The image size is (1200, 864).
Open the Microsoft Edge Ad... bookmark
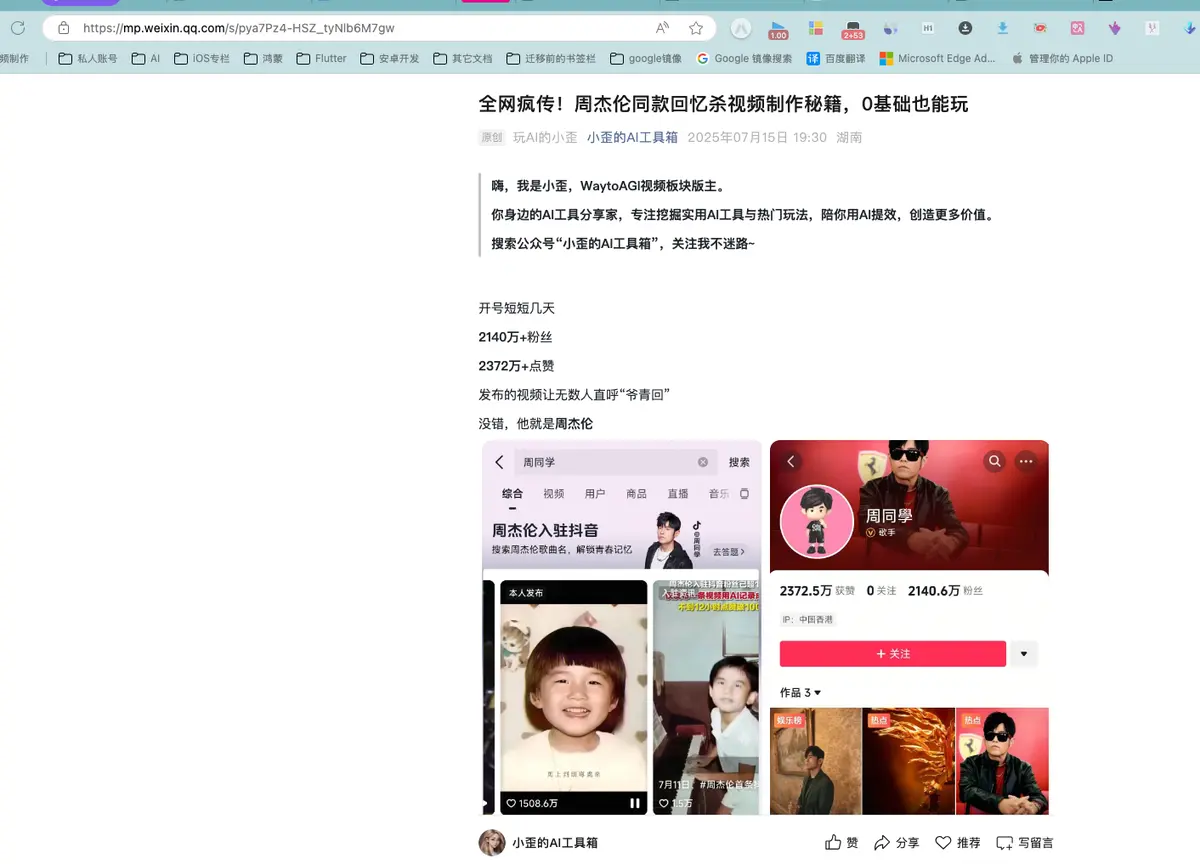click(x=937, y=59)
